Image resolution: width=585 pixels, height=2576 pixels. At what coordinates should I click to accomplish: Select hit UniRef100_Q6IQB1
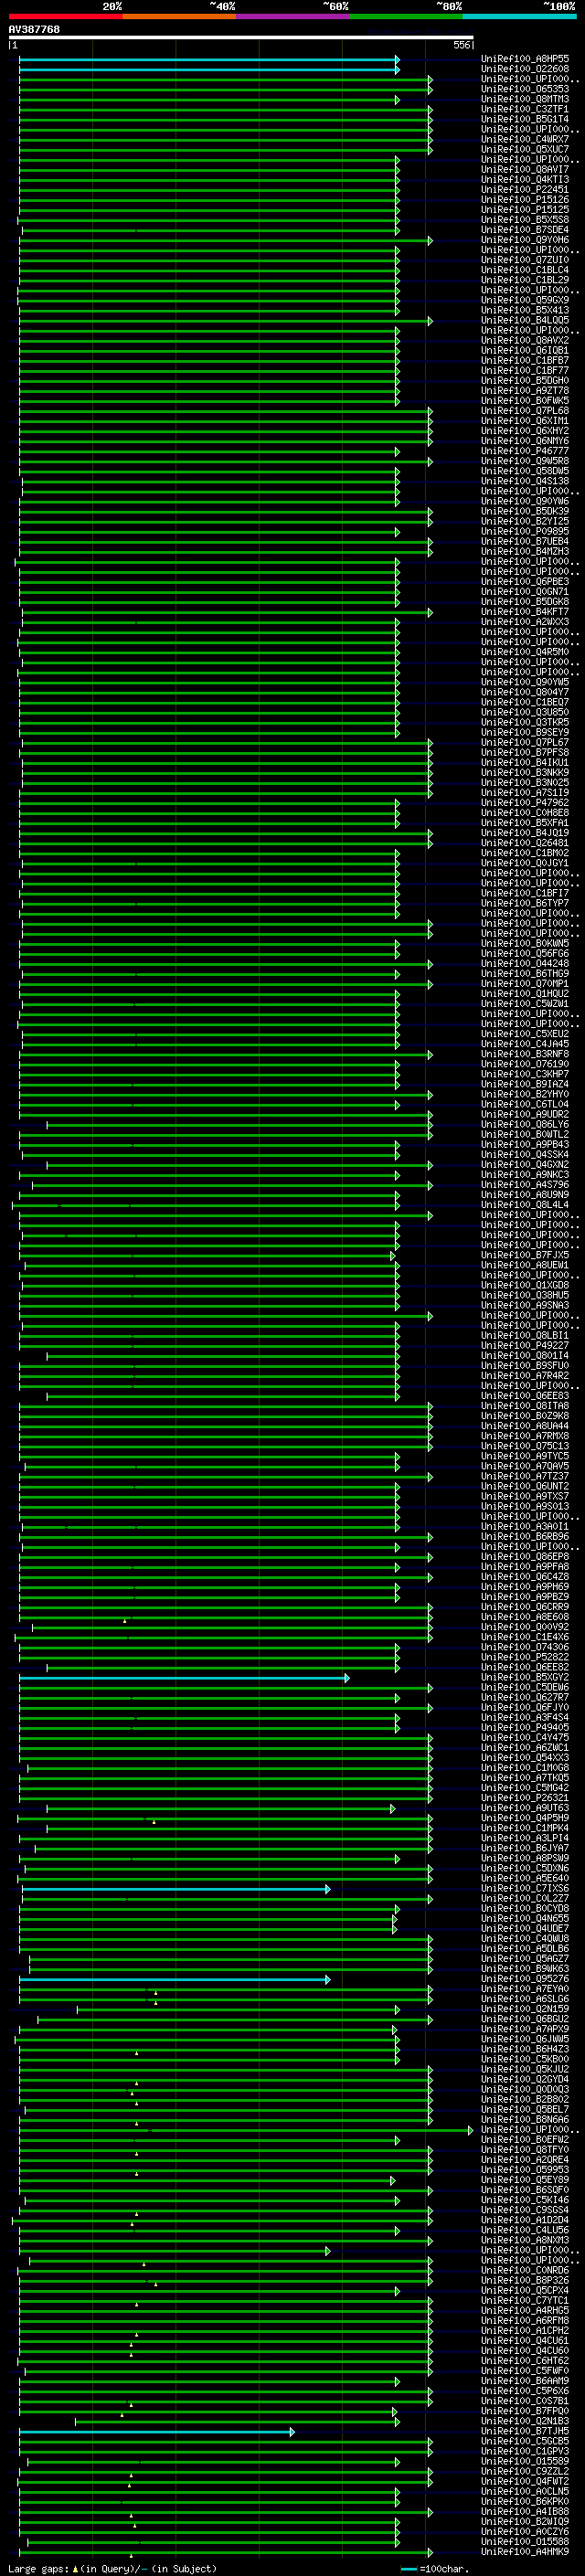pos(525,350)
